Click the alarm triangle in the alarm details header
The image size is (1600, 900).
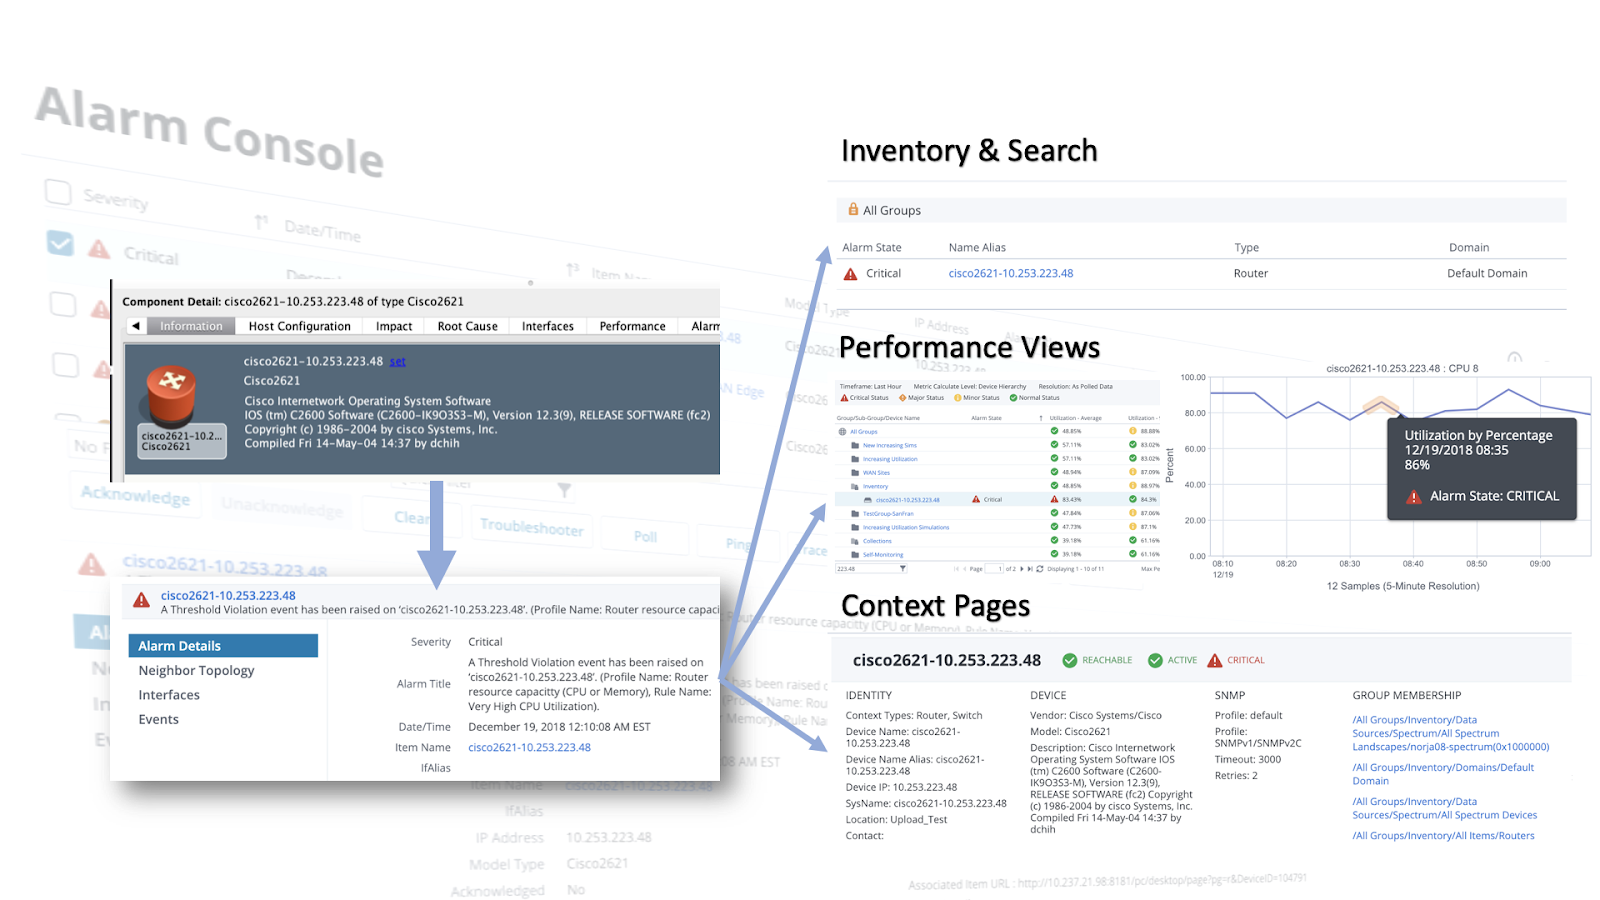142,601
